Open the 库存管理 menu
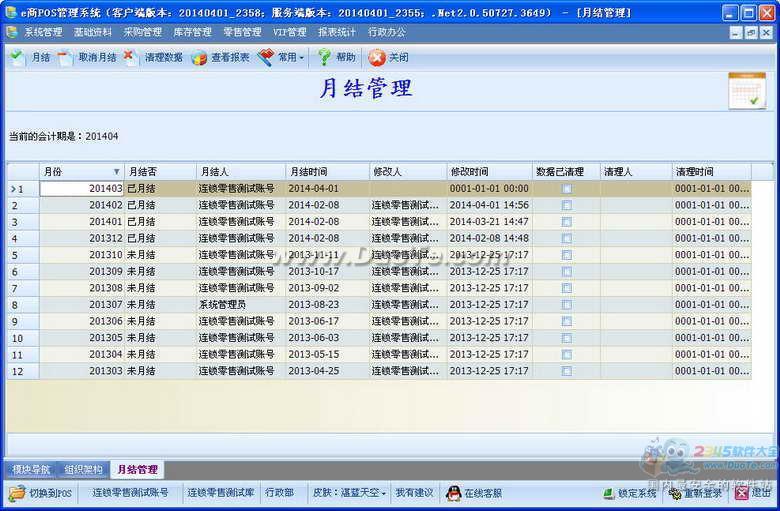The height and width of the screenshot is (511, 780). tap(192, 32)
